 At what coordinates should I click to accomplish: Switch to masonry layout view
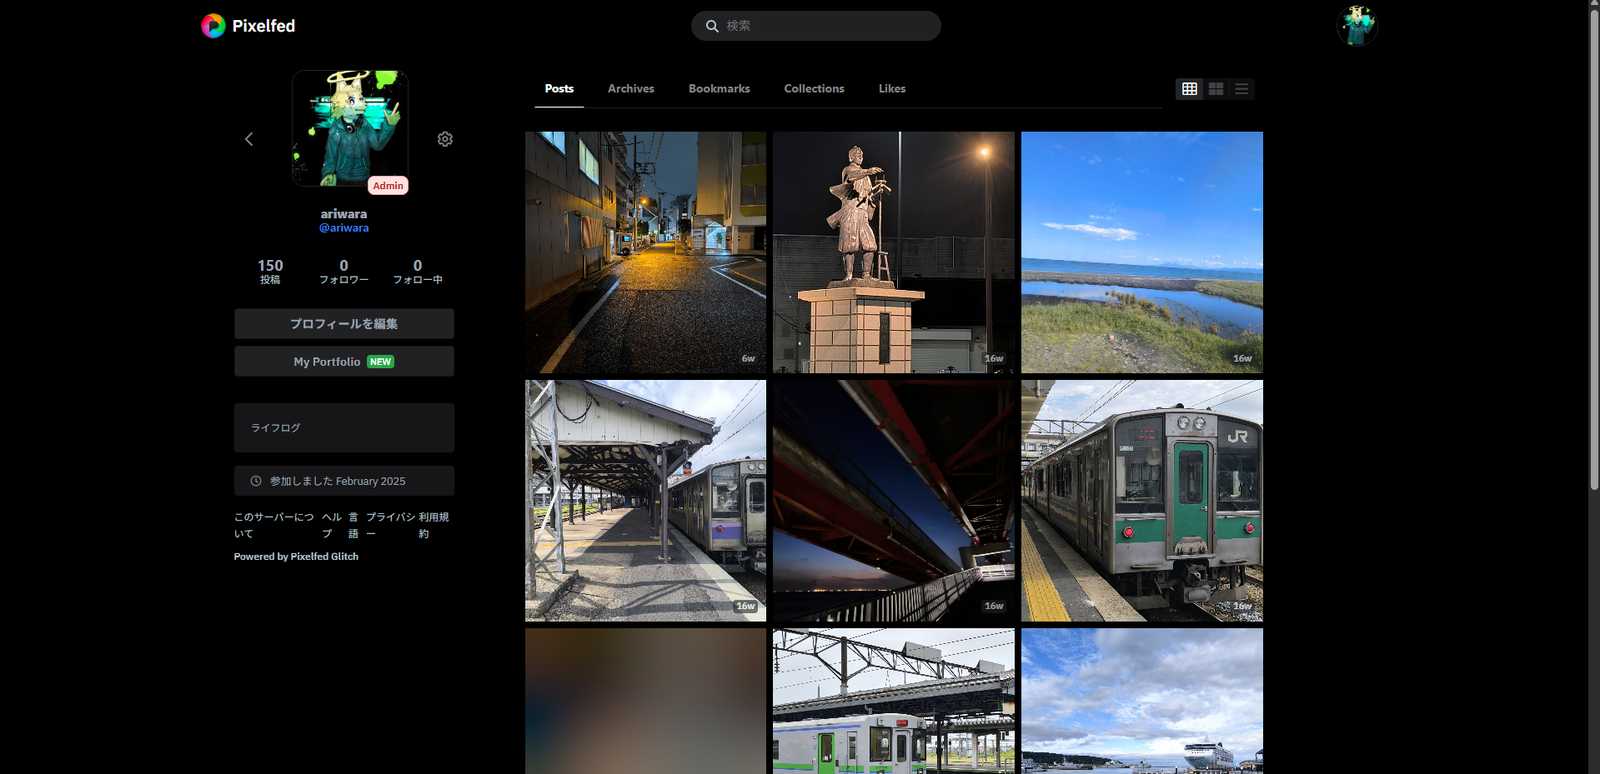[1215, 89]
